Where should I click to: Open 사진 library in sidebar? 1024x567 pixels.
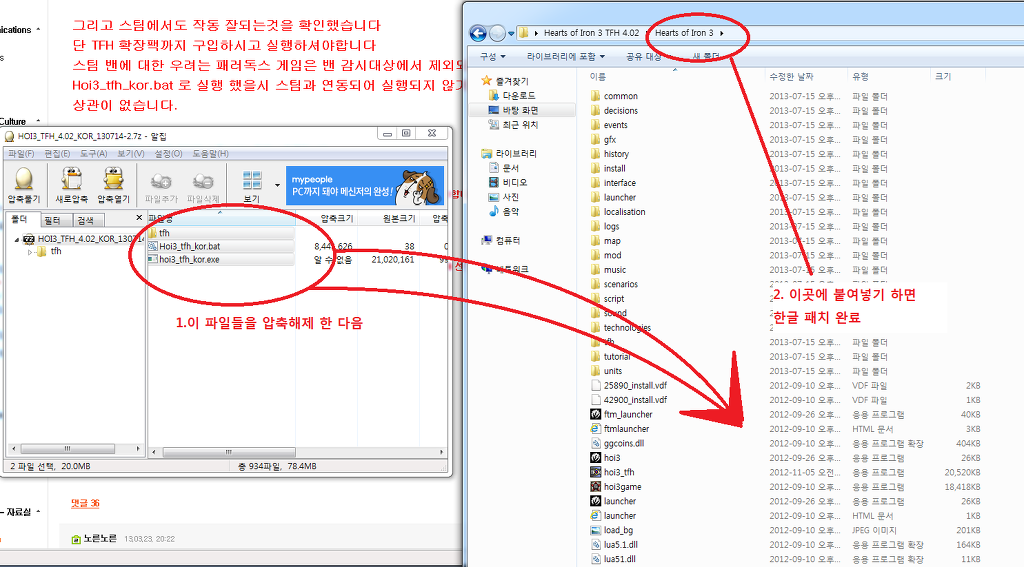[504, 197]
